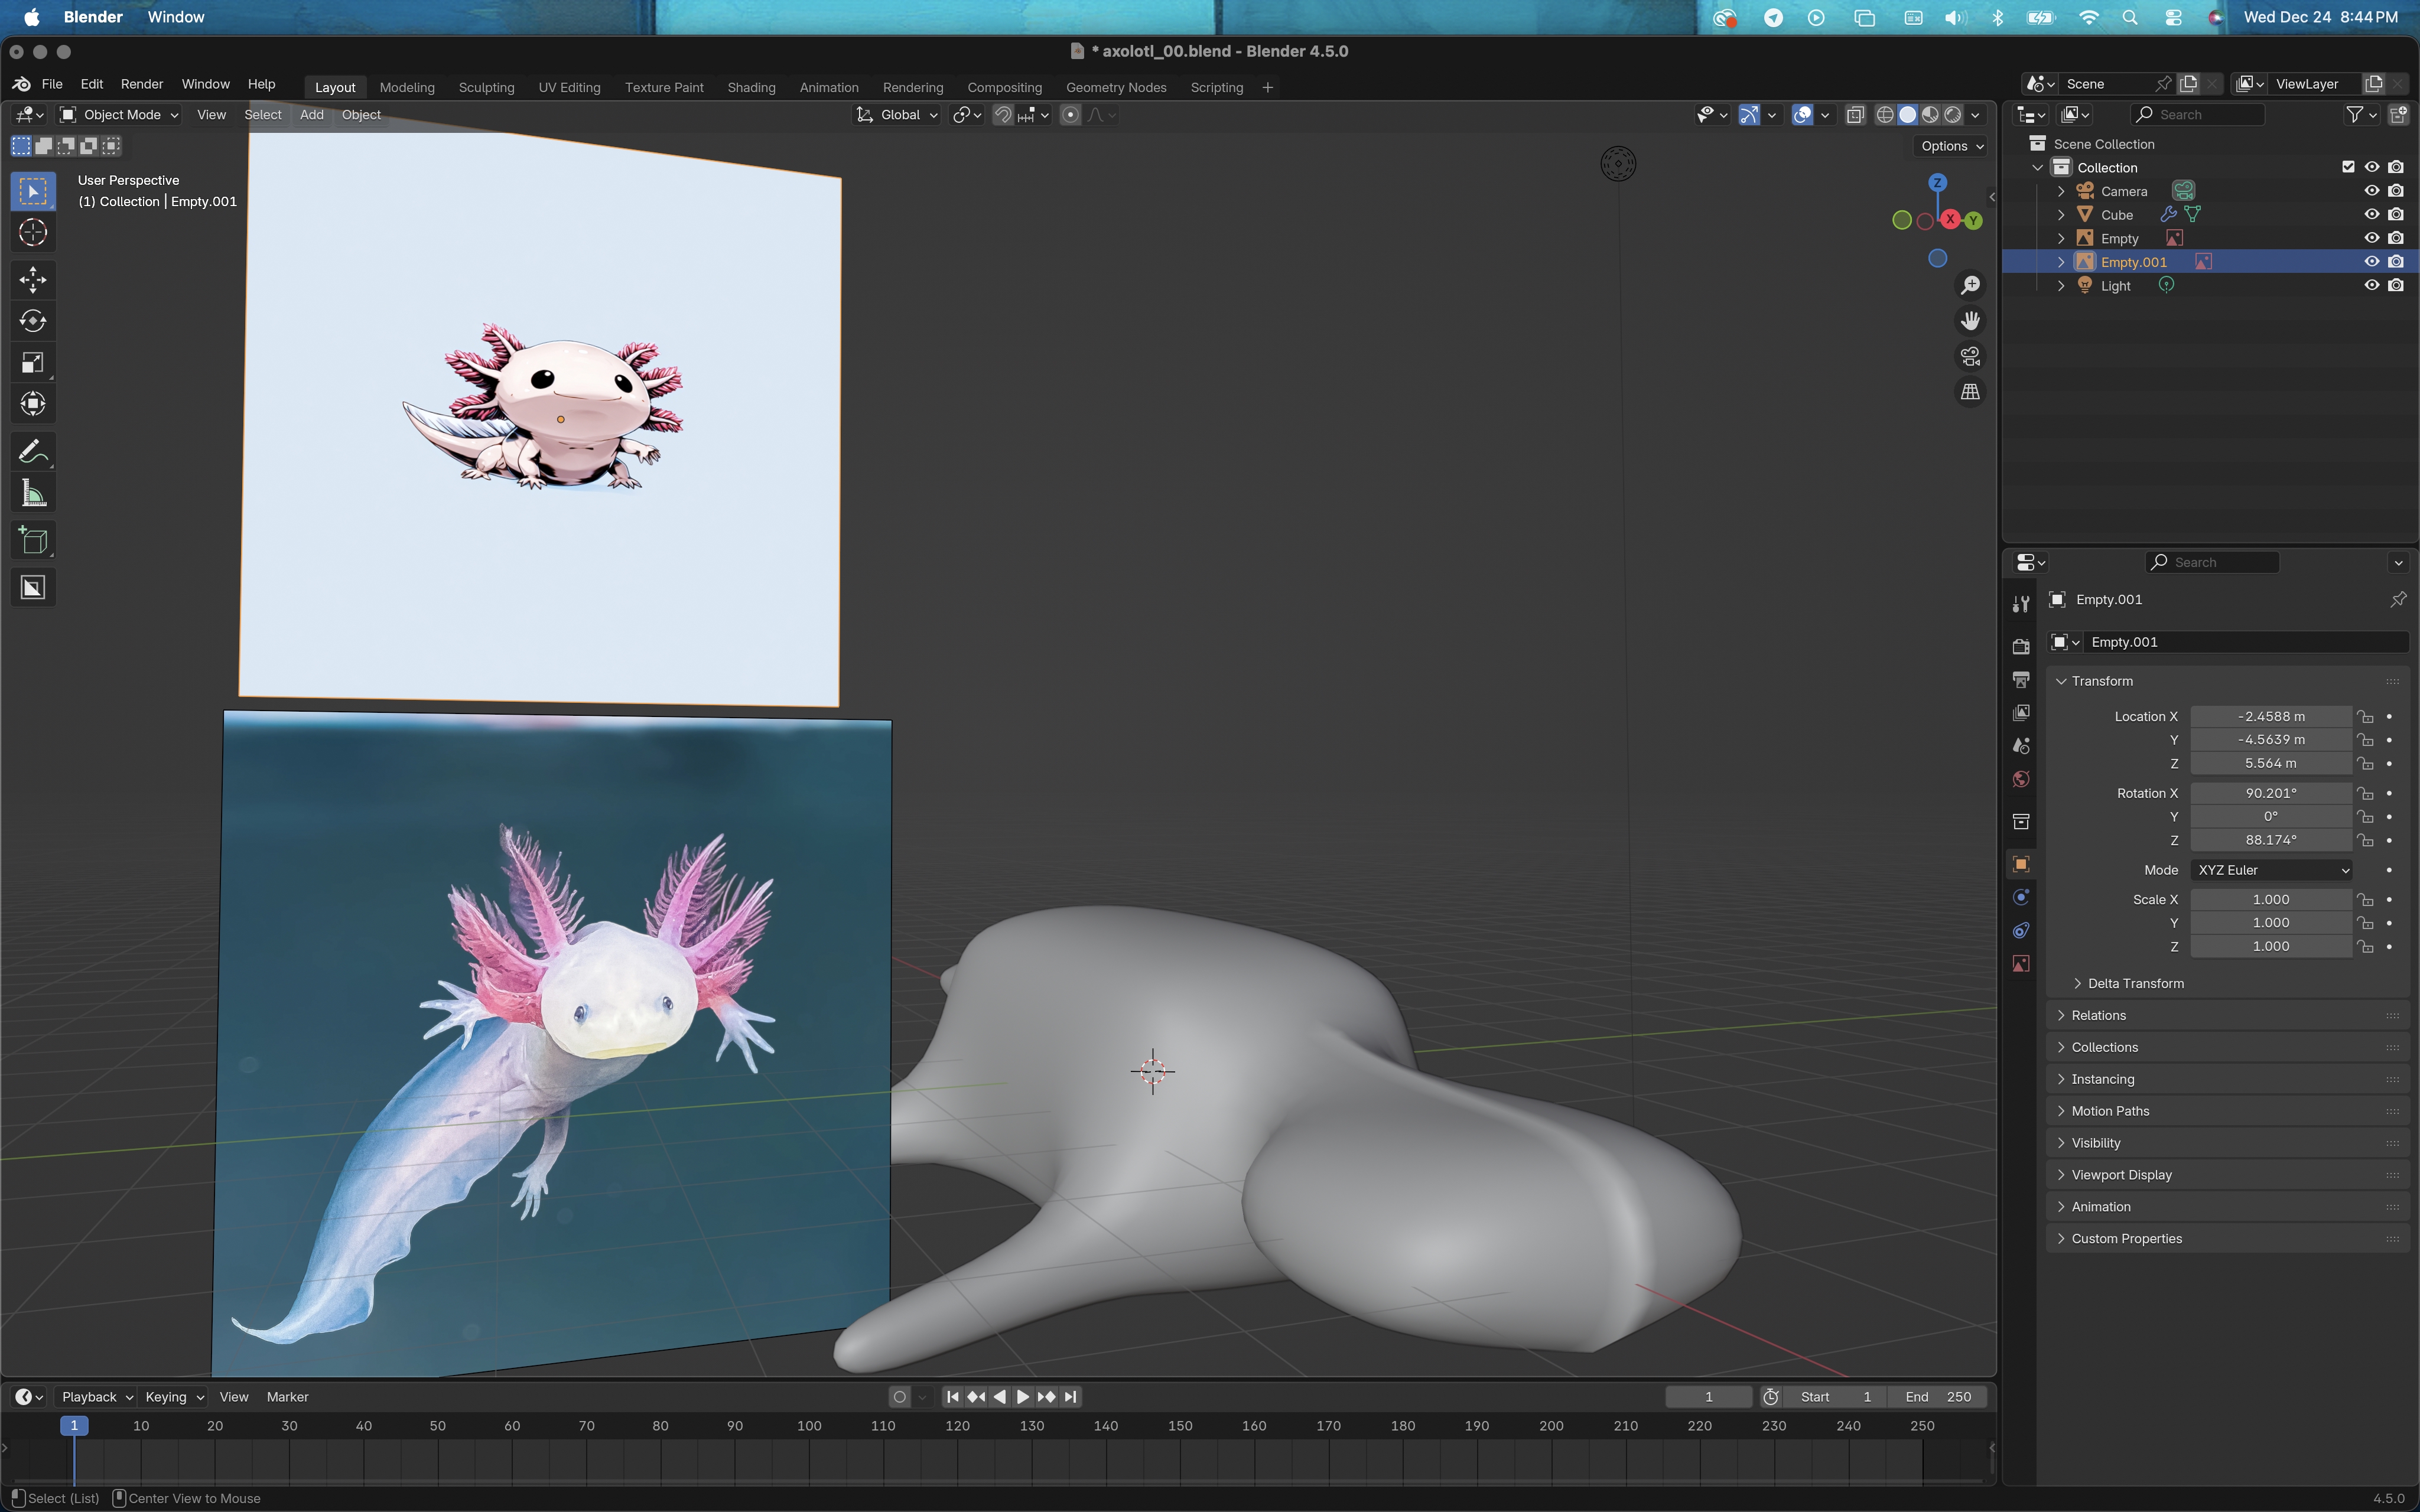Select the Move tool
The image size is (2420, 1512).
pos(33,280)
